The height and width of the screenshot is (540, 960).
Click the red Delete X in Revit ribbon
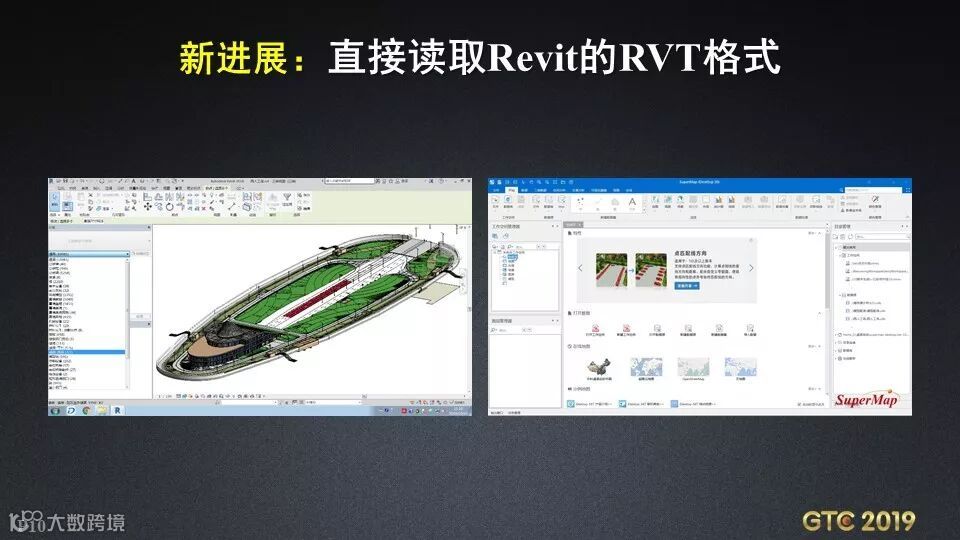(x=204, y=209)
